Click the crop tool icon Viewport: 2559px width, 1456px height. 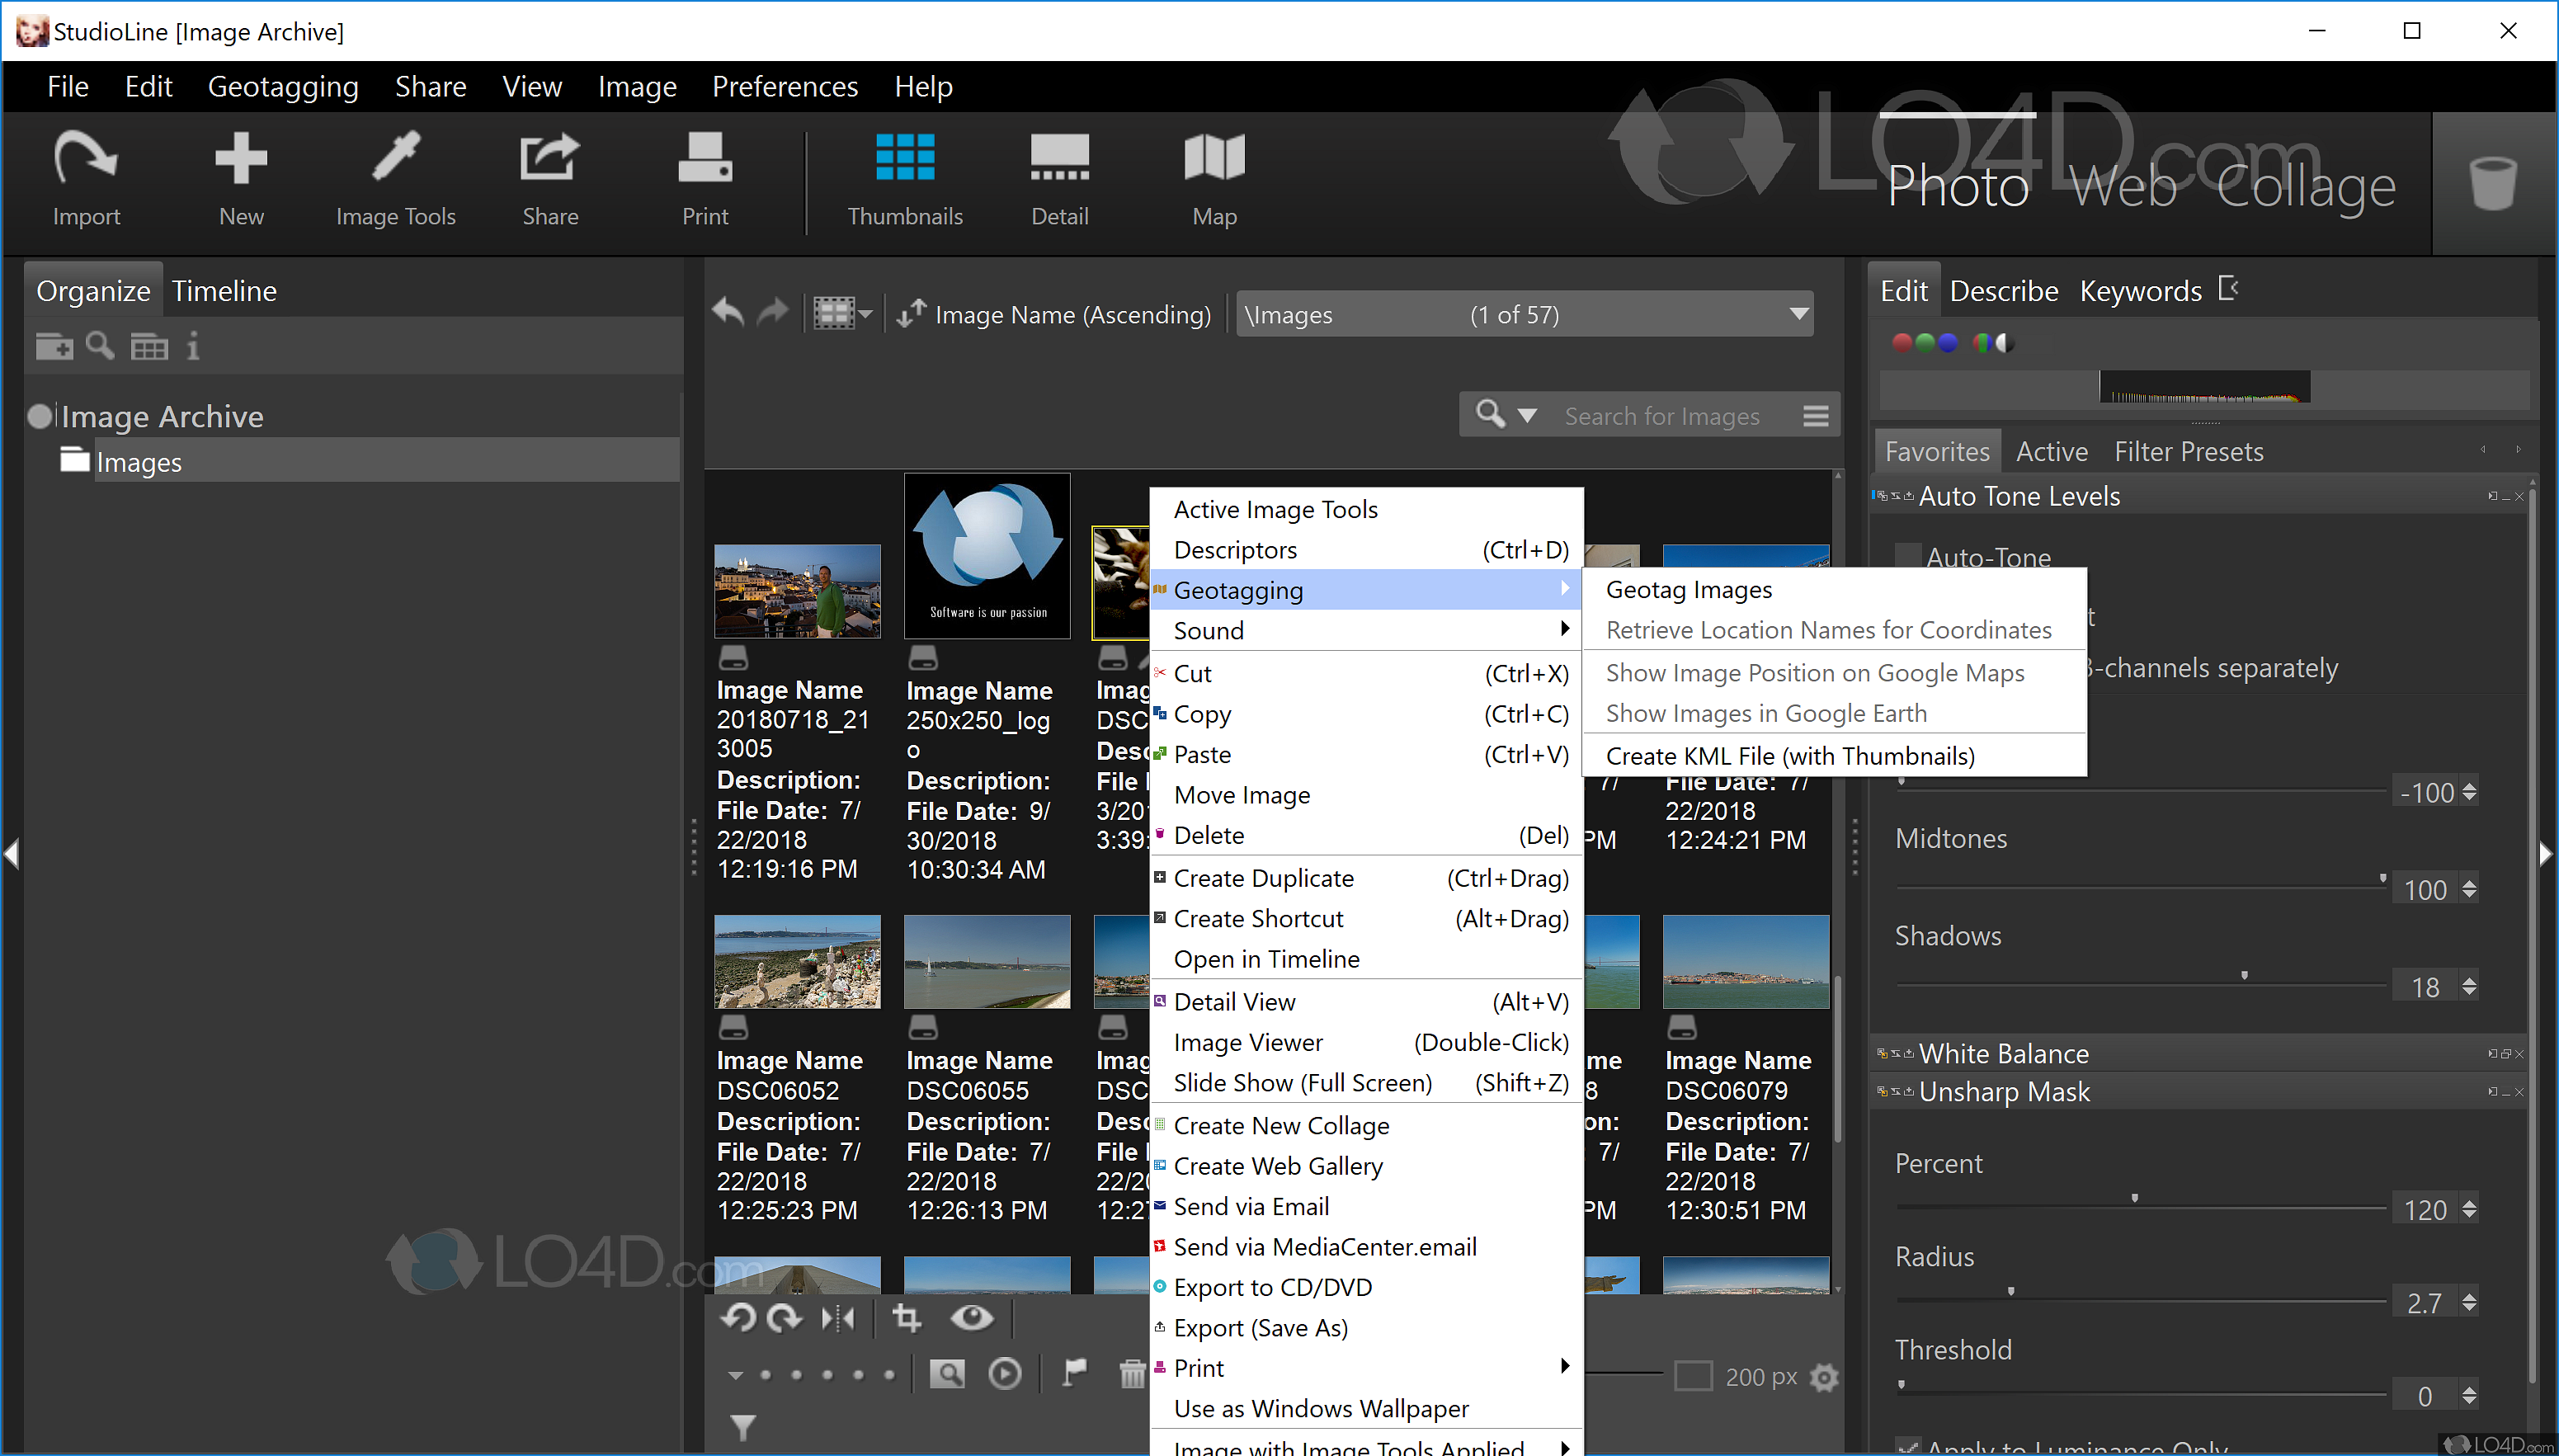tap(906, 1318)
